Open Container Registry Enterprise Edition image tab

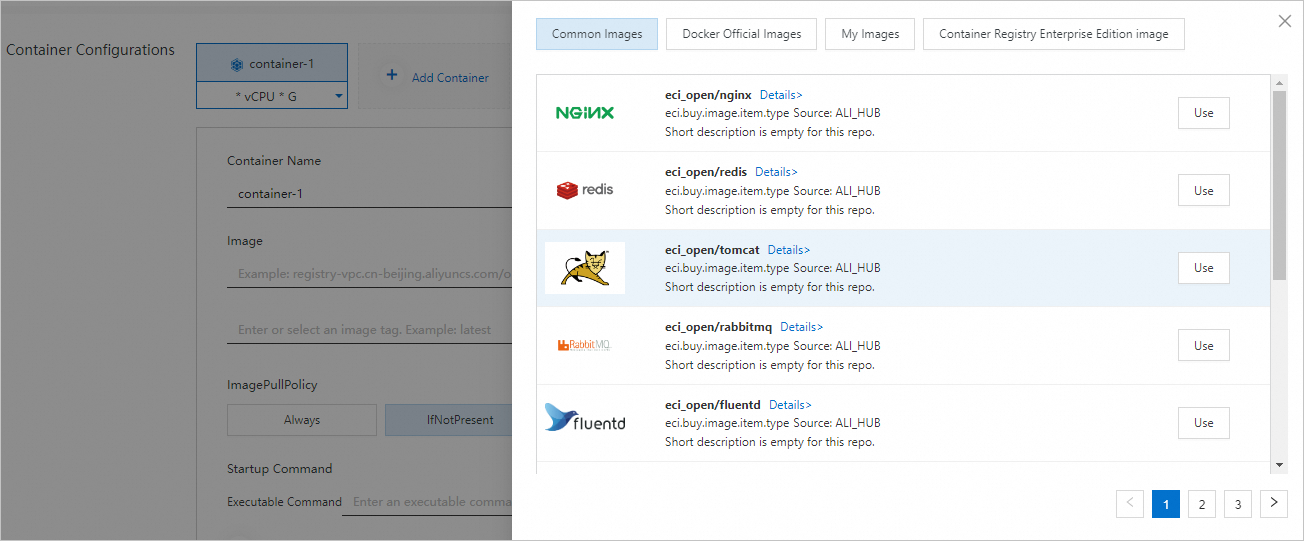click(1054, 34)
